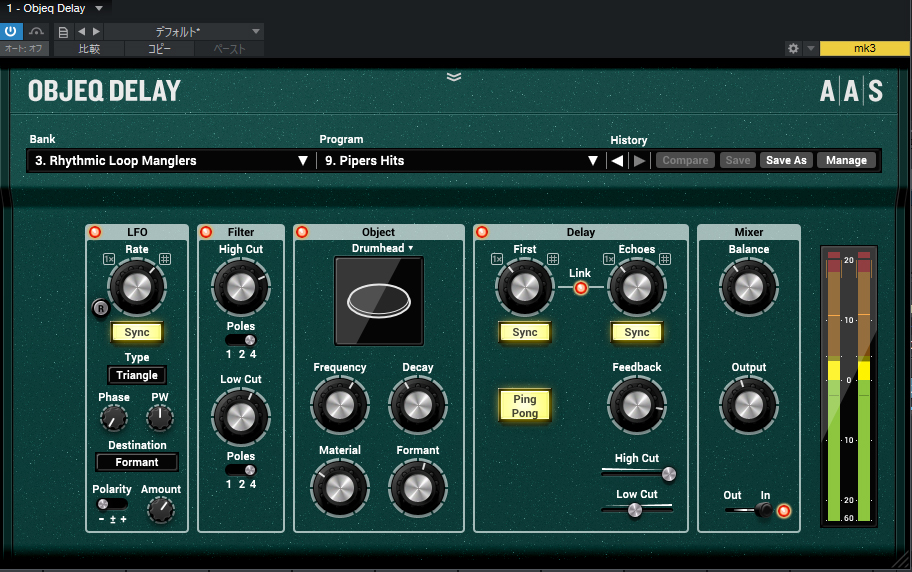Viewport: 912px width, 572px height.
Task: Click the grid icon beside LFO Rate
Action: point(165,259)
